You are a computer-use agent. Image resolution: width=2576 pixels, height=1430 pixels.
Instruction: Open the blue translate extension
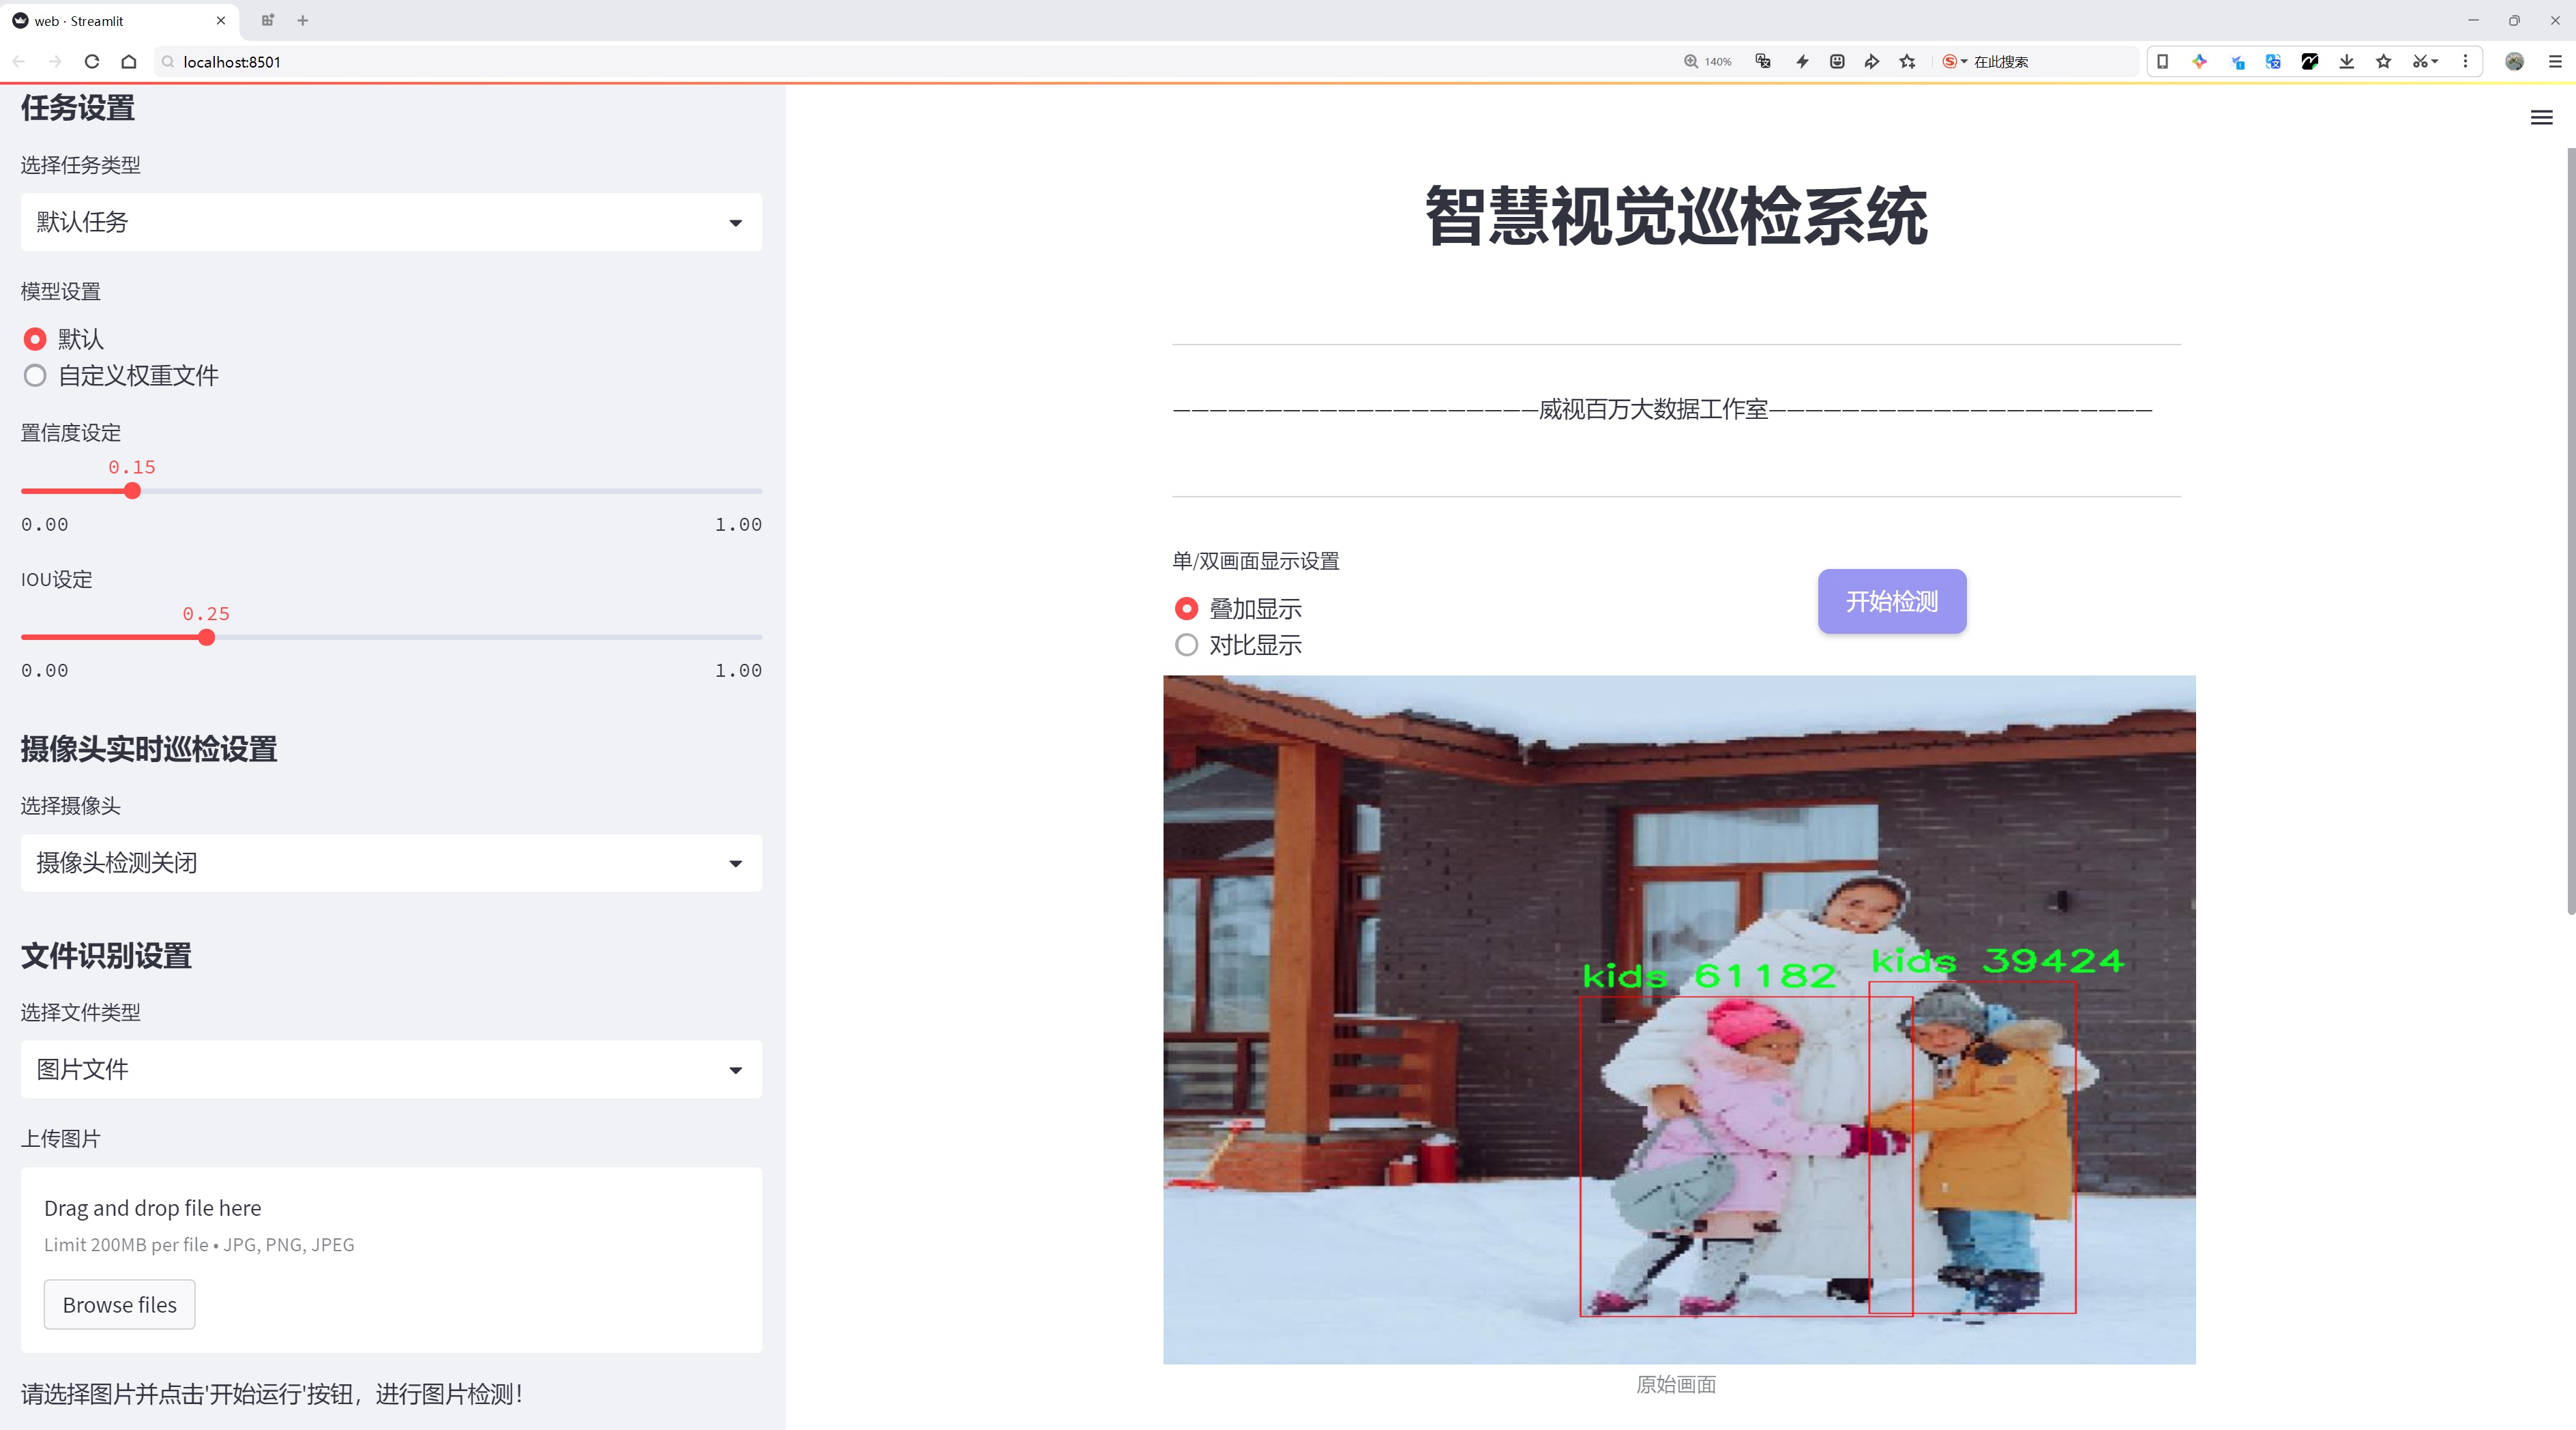(2273, 62)
